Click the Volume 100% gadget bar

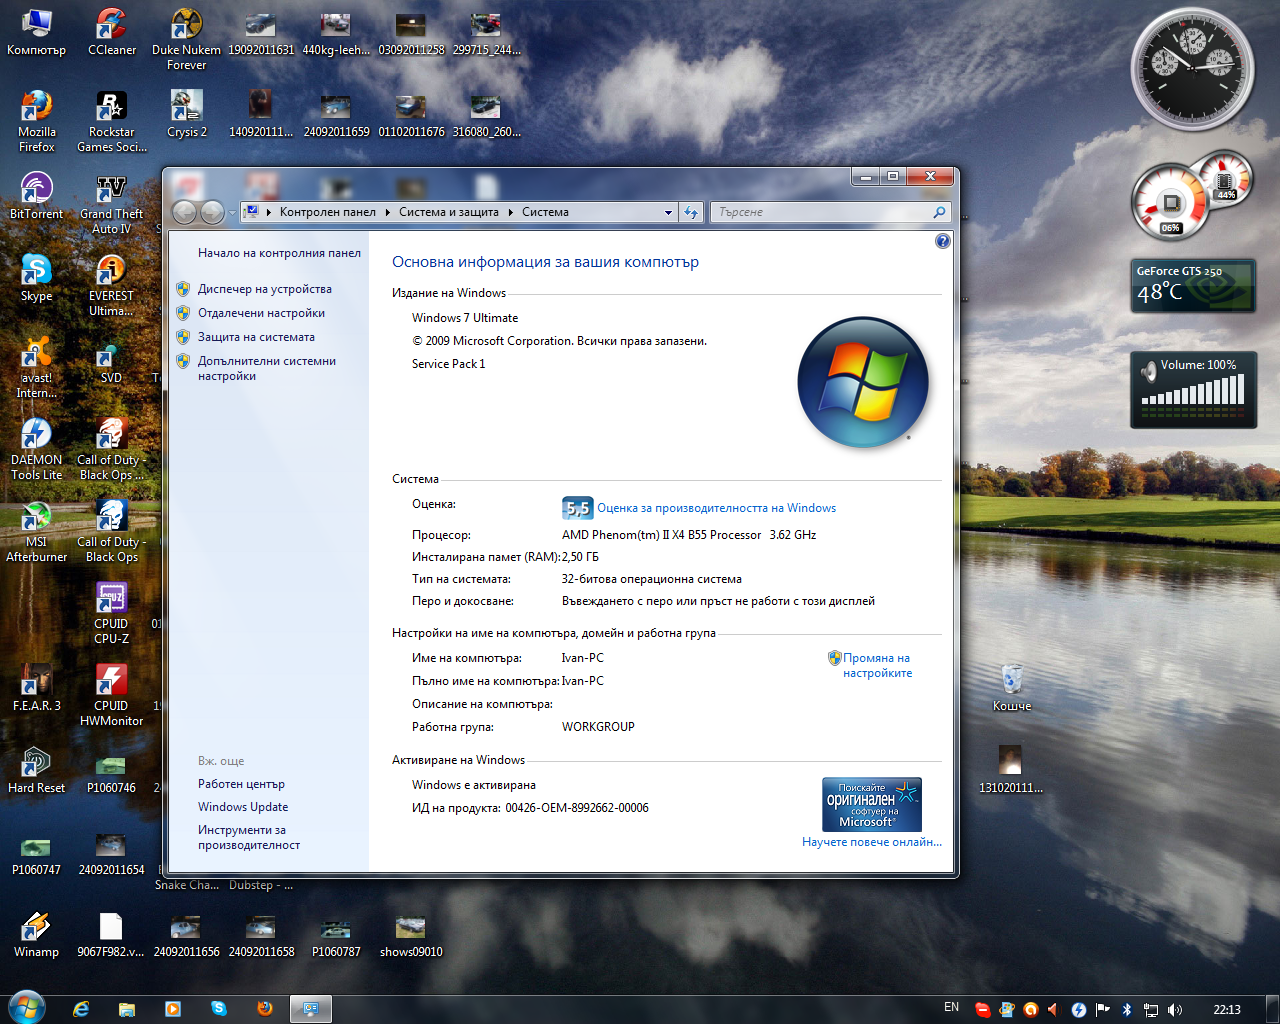pos(1193,390)
